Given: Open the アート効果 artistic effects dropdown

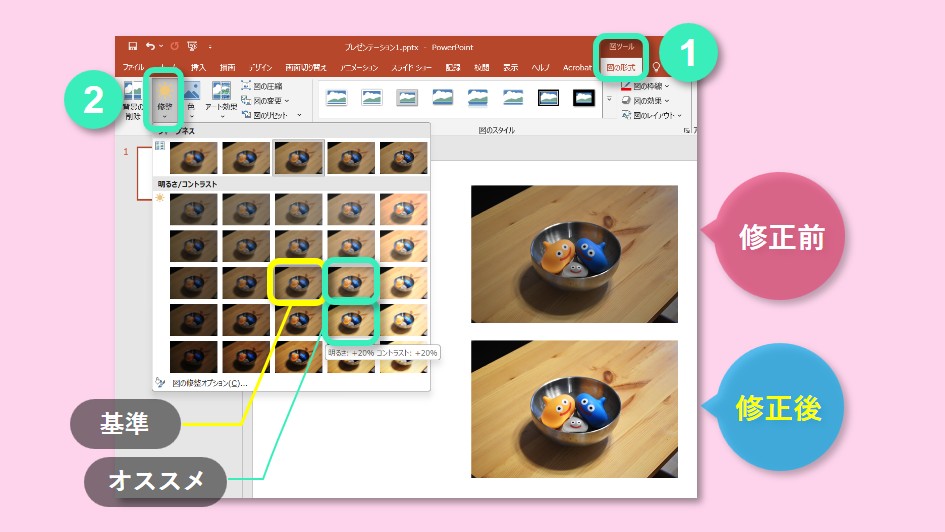Looking at the screenshot, I should (221, 99).
